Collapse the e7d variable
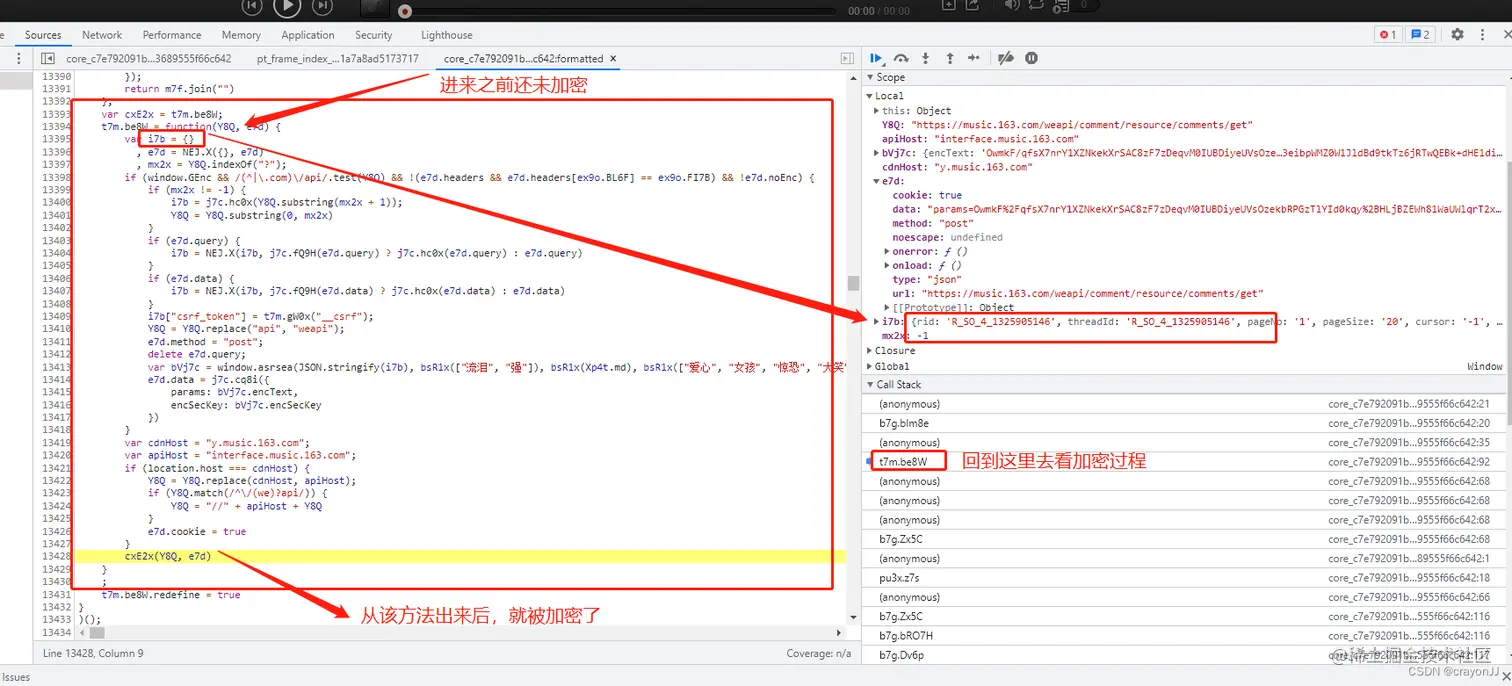Viewport: 1512px width, 686px height. coord(877,181)
